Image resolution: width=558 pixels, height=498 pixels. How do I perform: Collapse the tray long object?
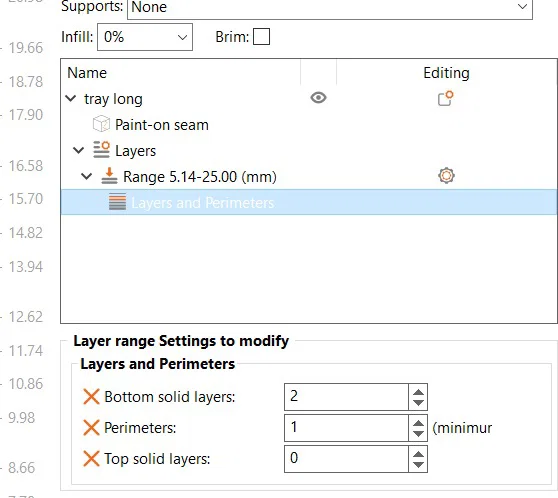coord(71,98)
